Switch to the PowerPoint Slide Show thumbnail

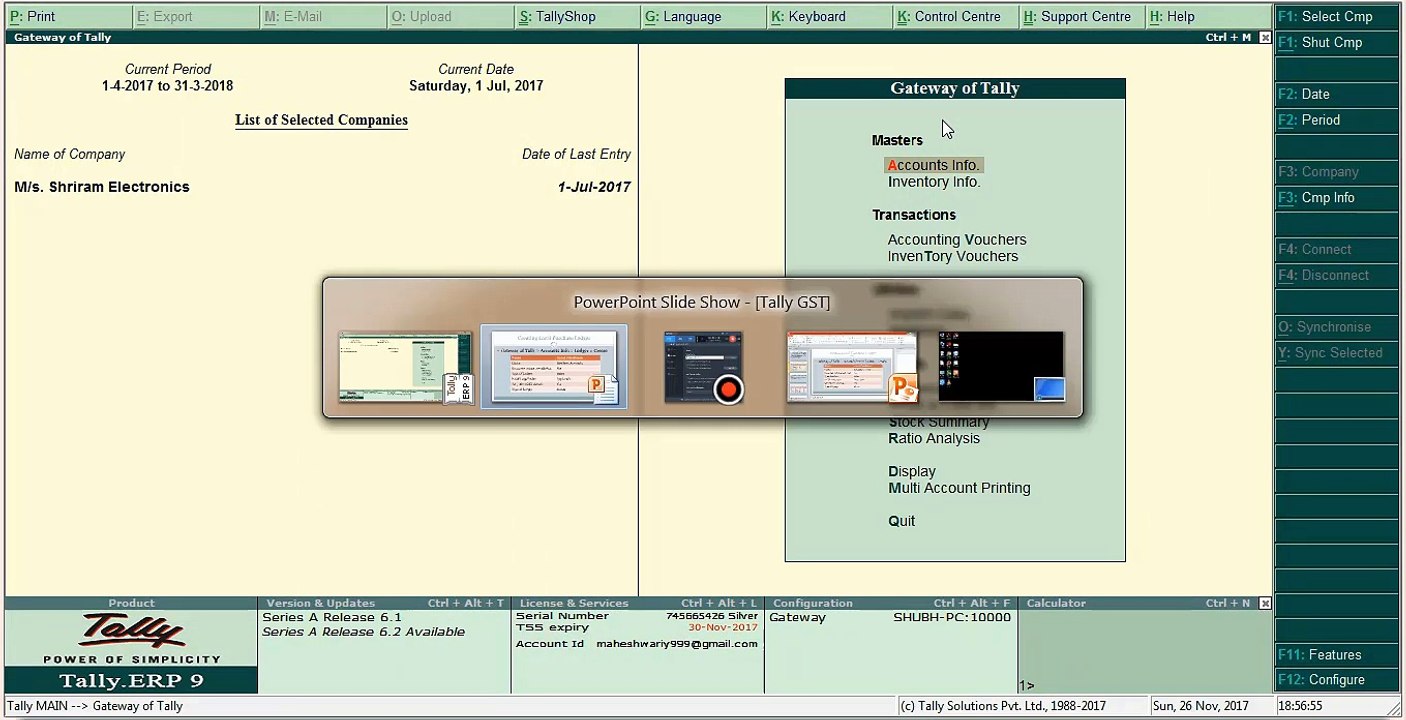point(554,367)
